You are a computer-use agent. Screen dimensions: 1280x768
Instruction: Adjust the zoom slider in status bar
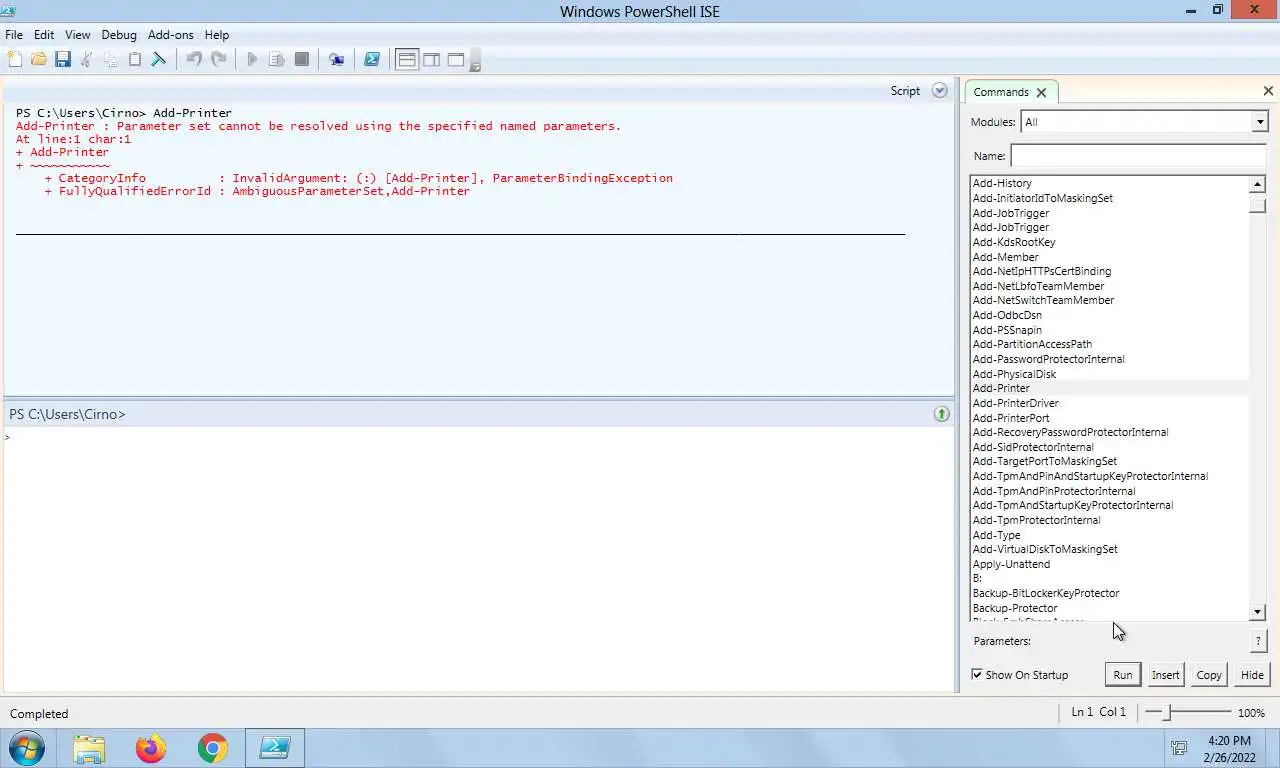(1167, 712)
